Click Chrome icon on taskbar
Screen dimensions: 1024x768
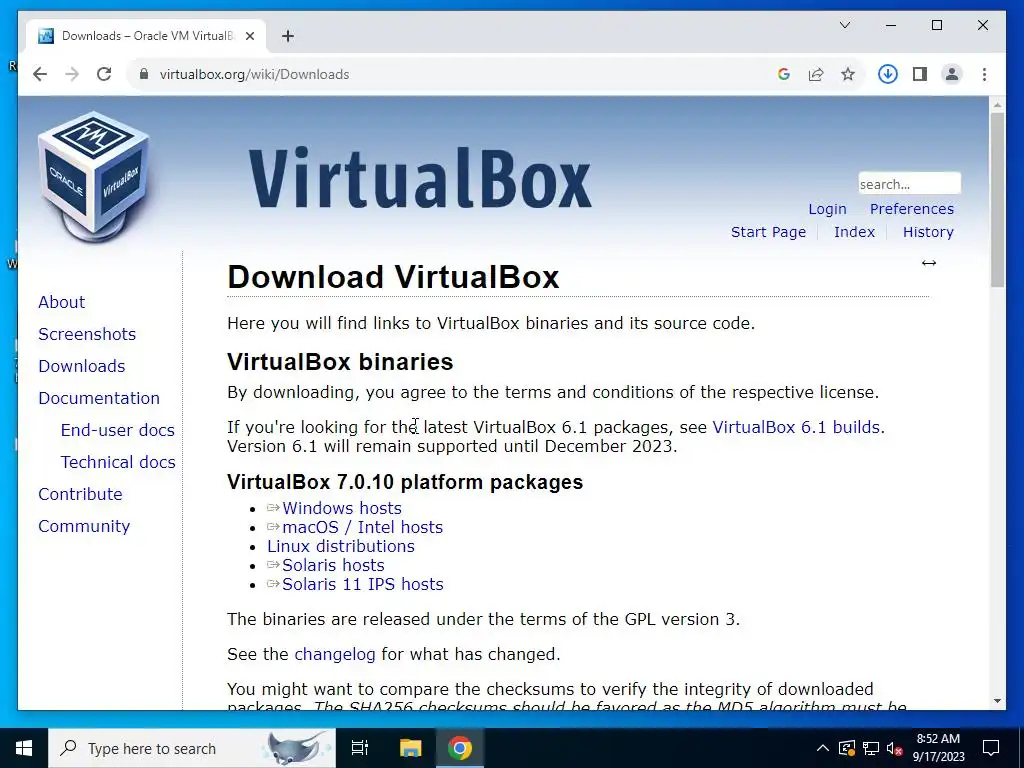(x=460, y=748)
